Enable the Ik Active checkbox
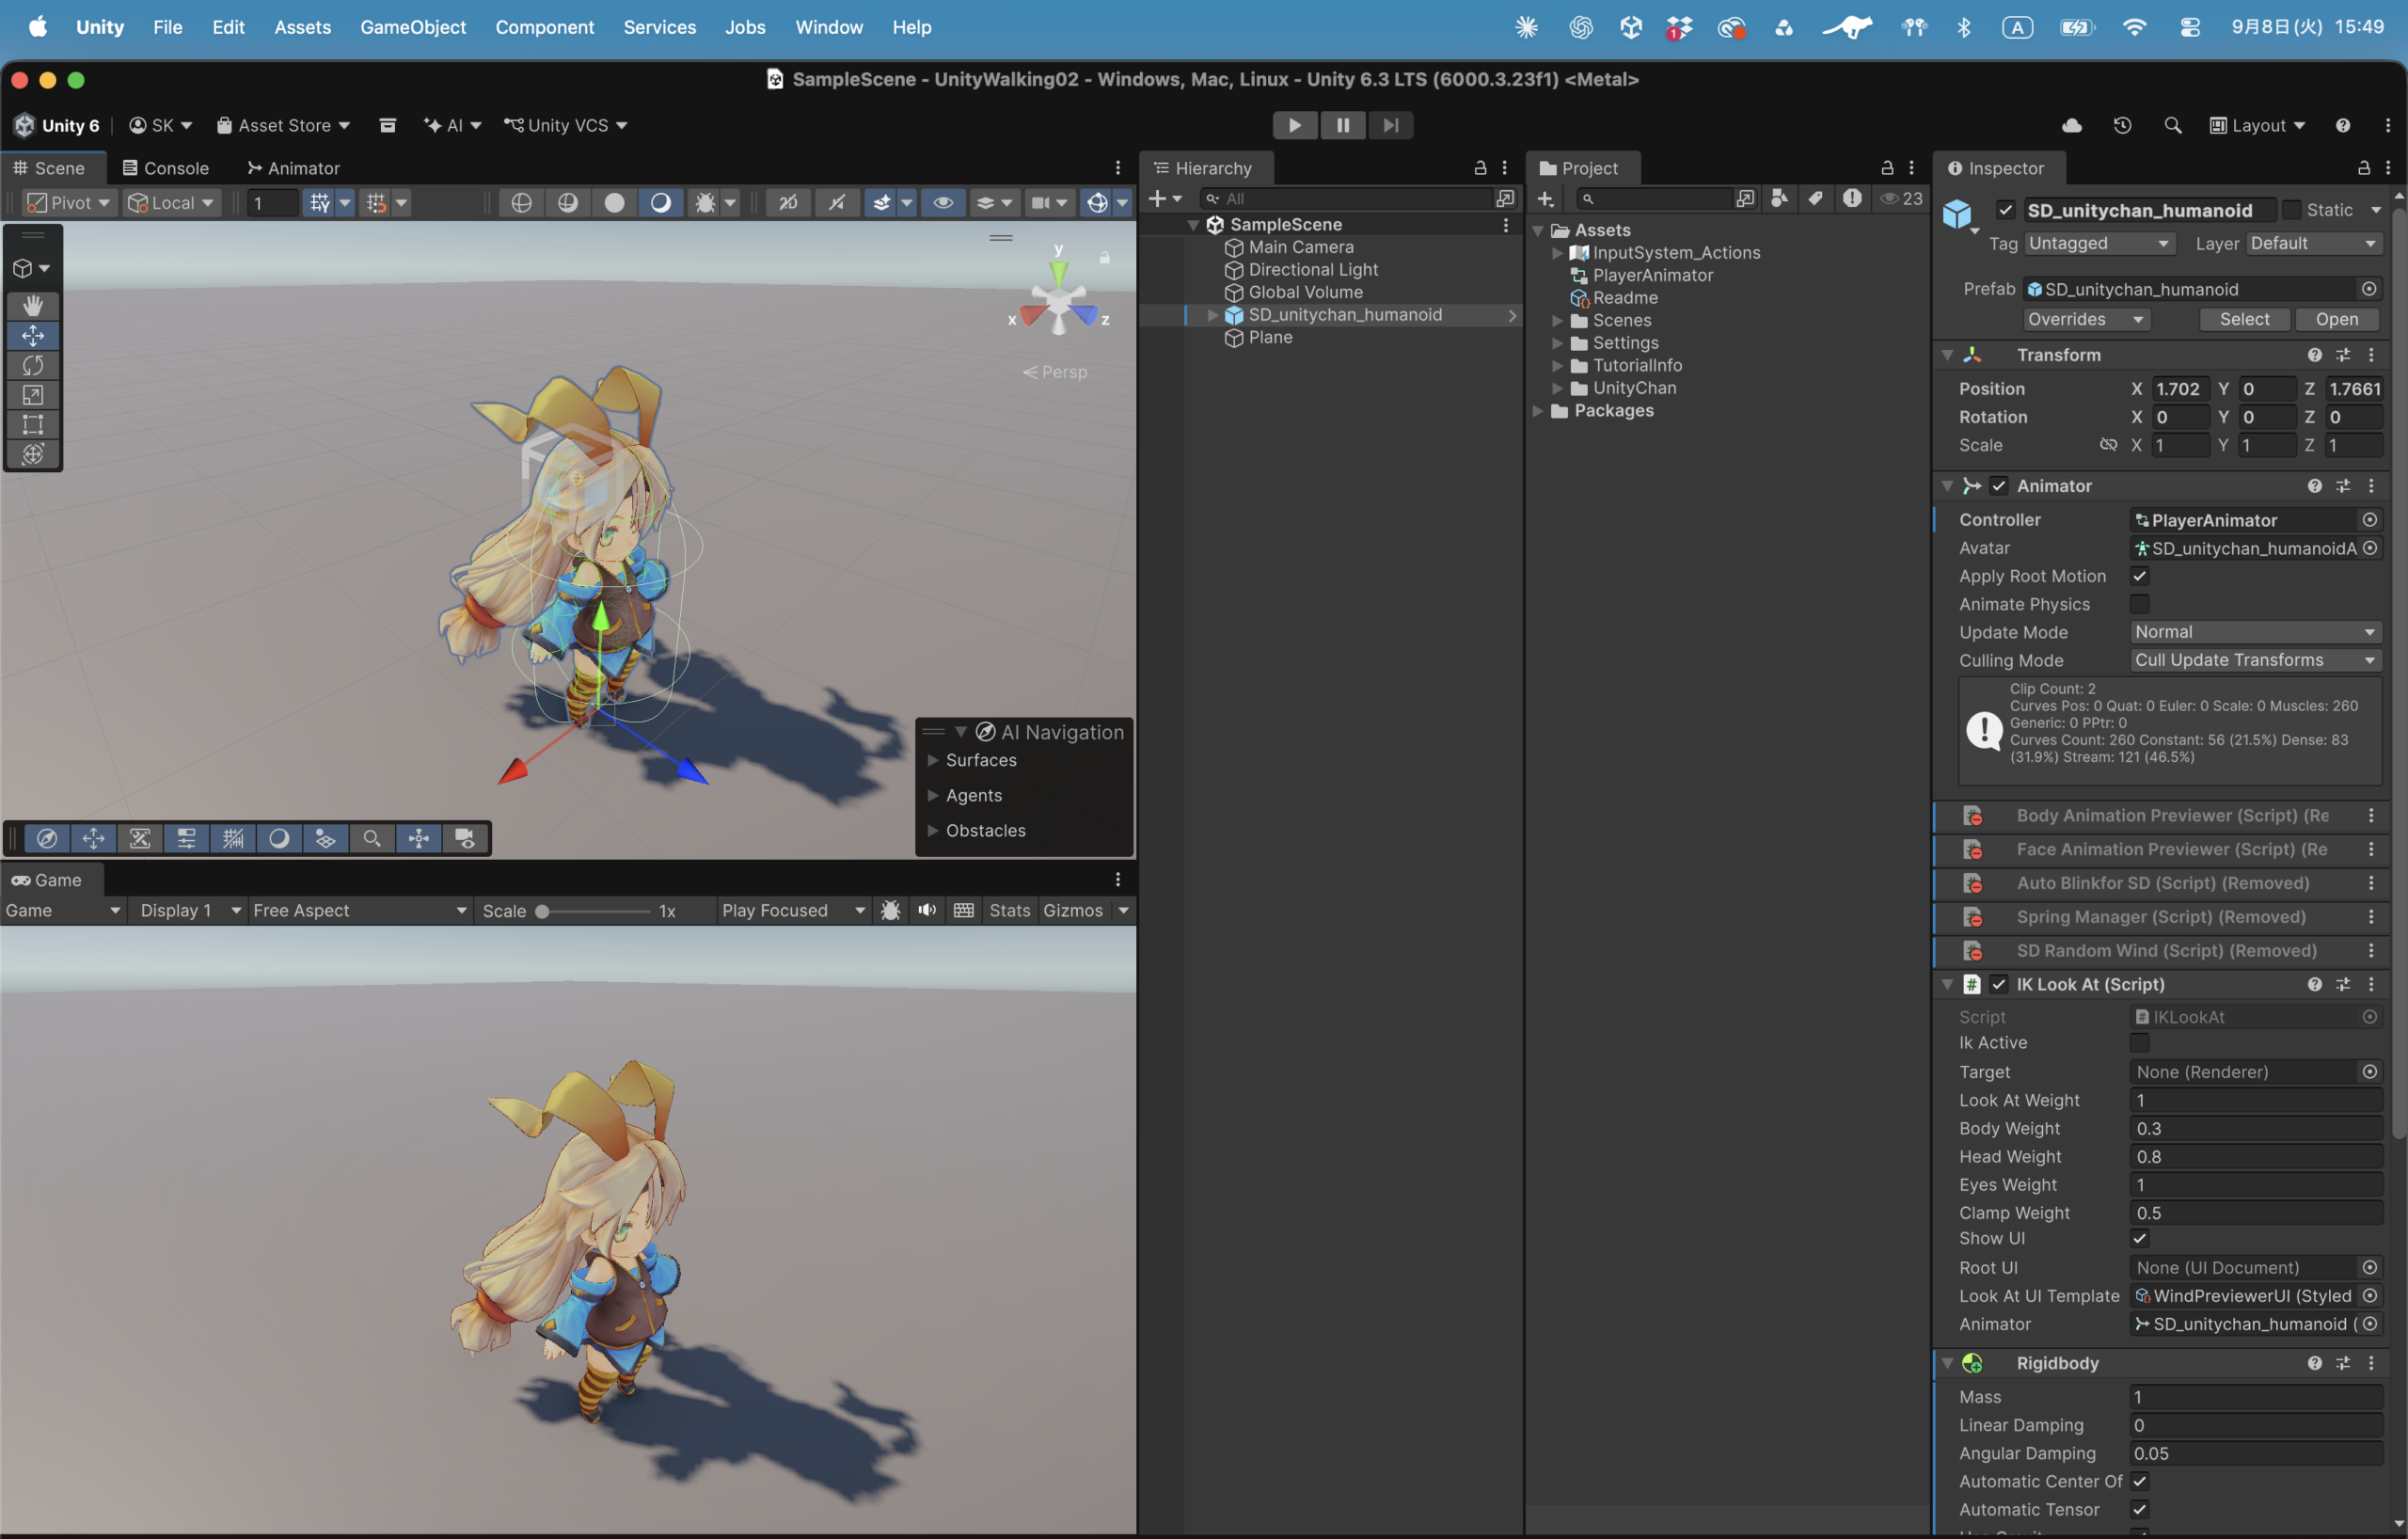Image resolution: width=2408 pixels, height=1539 pixels. [2139, 1043]
